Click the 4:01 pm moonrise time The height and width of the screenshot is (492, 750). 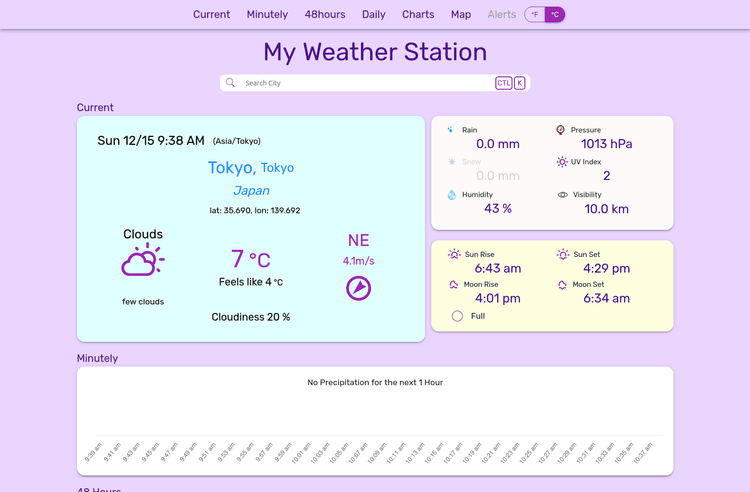click(x=498, y=298)
